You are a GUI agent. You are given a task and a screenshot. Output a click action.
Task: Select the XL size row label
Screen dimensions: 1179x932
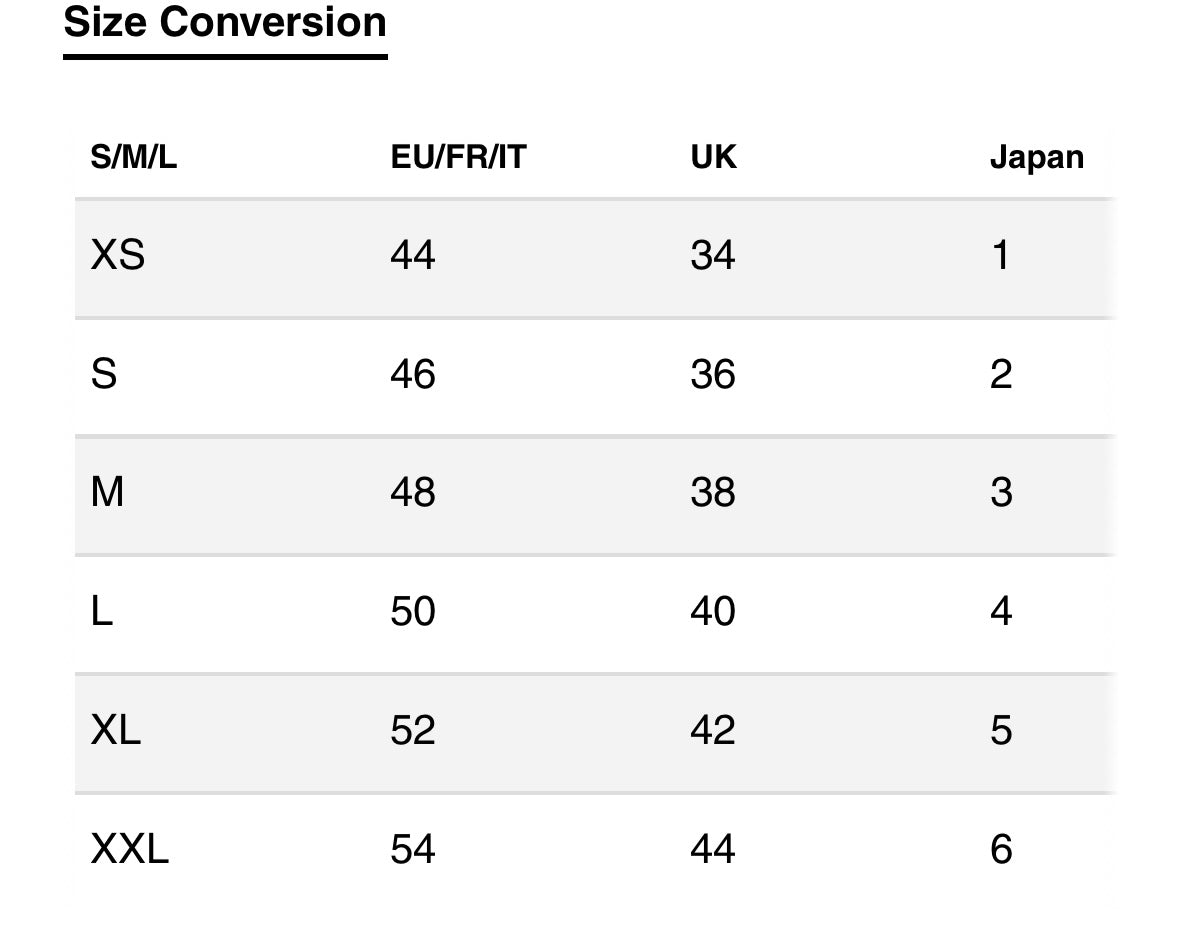pyautogui.click(x=115, y=731)
